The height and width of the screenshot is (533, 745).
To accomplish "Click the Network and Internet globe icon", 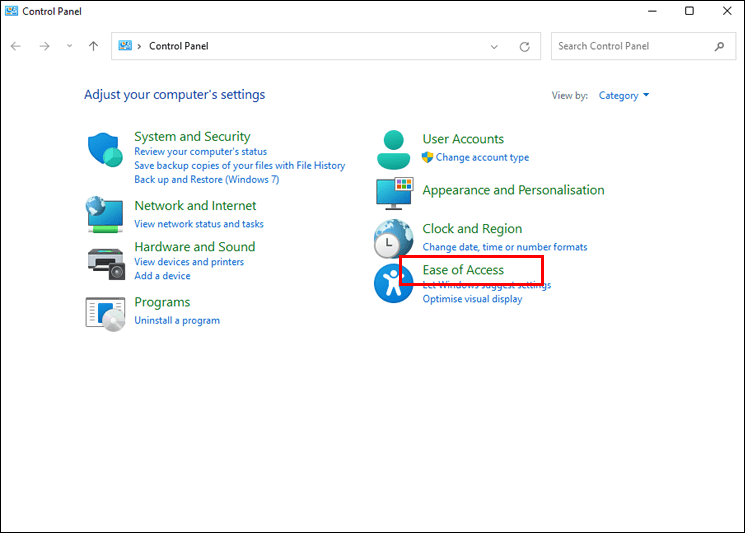I will tap(105, 213).
